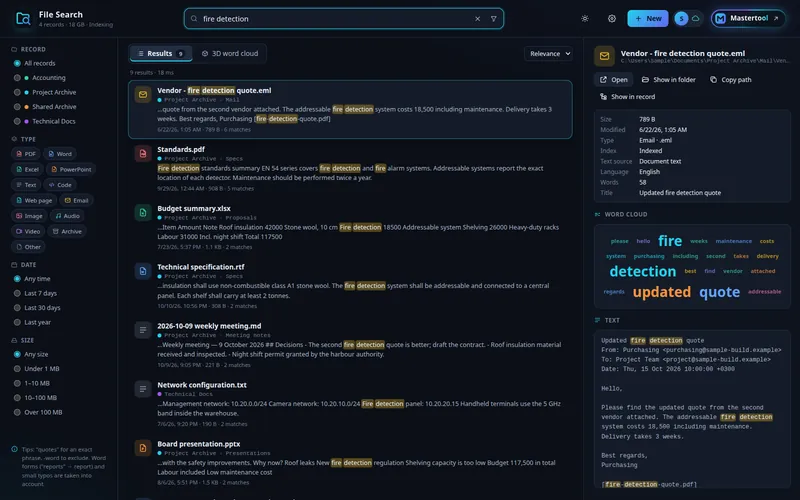Click word 'quote' in word cloud
This screenshot has height=500, width=800.
tap(719, 292)
